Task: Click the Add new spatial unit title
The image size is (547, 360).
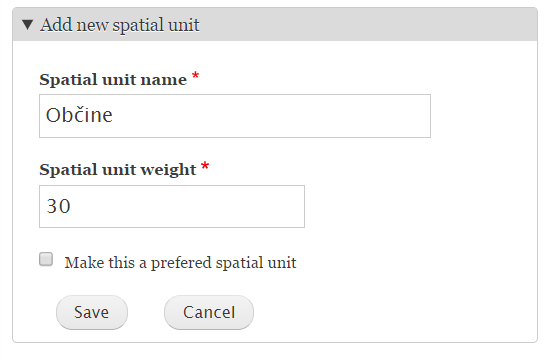Action: pyautogui.click(x=119, y=25)
